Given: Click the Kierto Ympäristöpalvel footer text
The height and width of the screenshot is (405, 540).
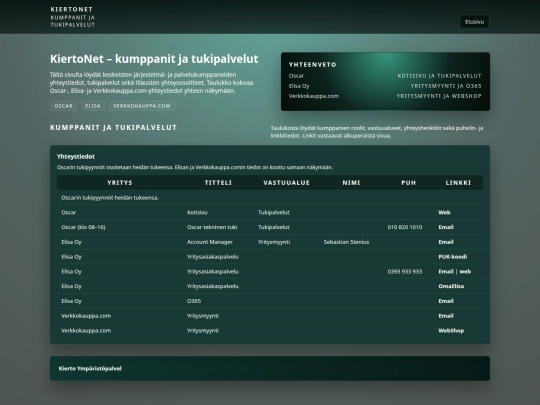Looking at the screenshot, I should tap(90, 368).
